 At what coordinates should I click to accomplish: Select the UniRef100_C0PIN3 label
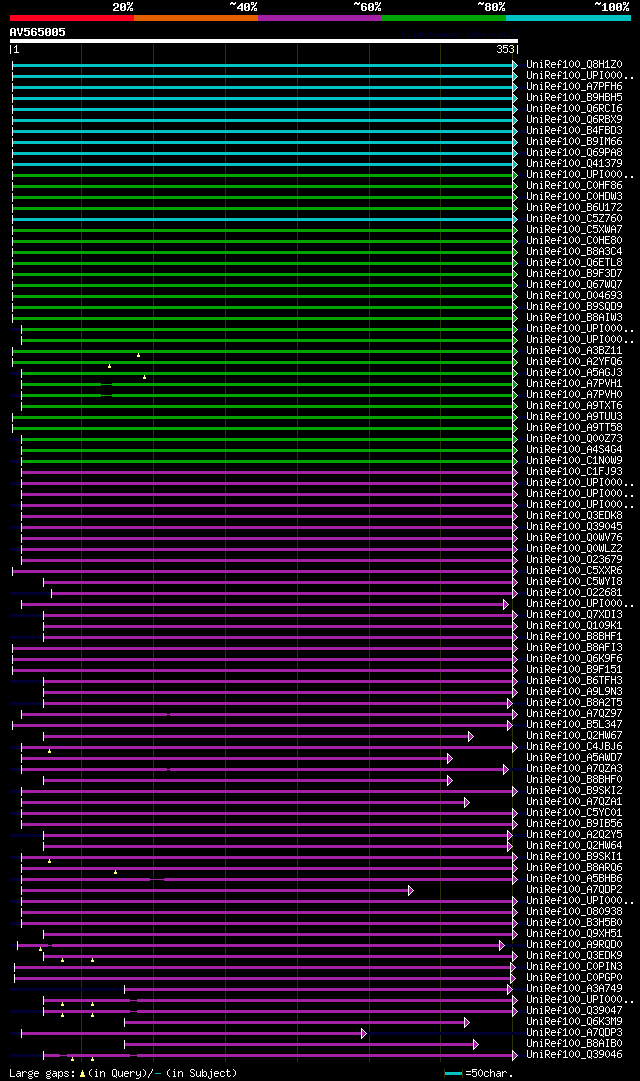[574, 969]
